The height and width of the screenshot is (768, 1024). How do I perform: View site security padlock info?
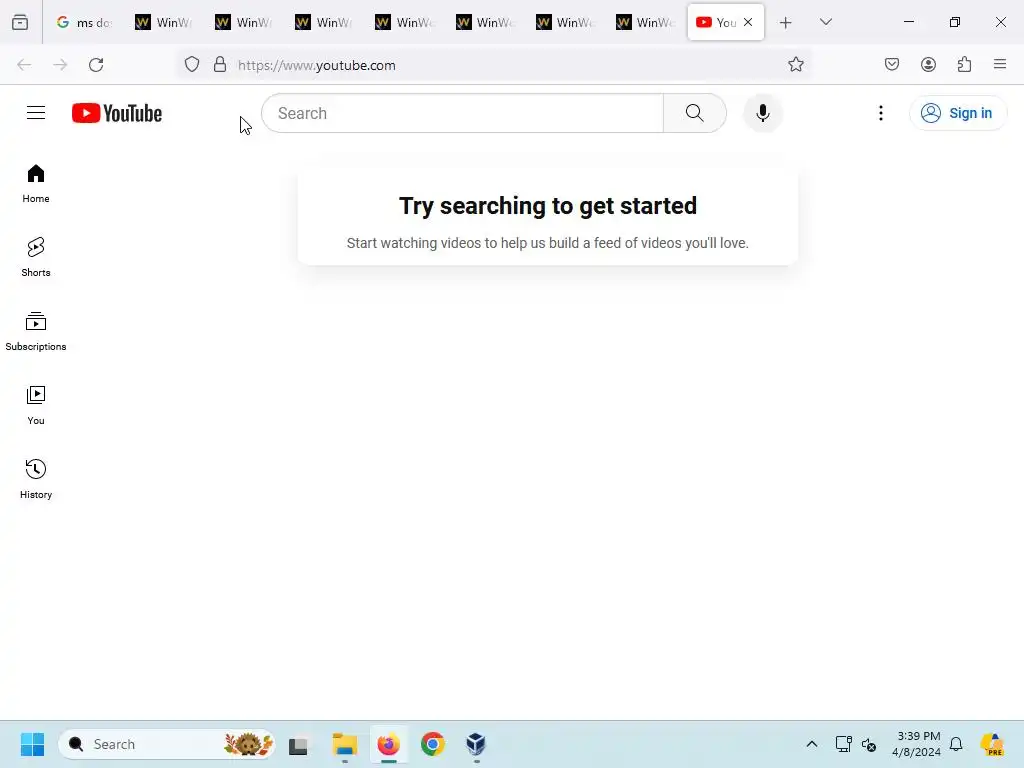pos(220,64)
